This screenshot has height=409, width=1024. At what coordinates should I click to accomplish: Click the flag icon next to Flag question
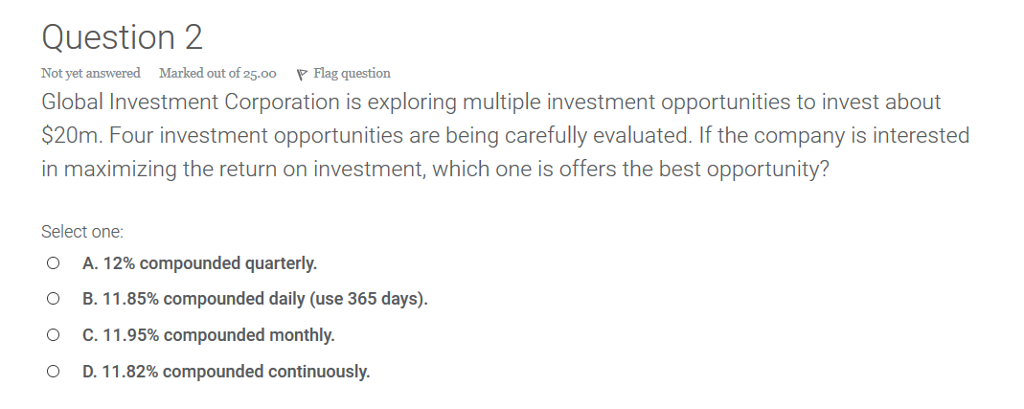coord(302,74)
